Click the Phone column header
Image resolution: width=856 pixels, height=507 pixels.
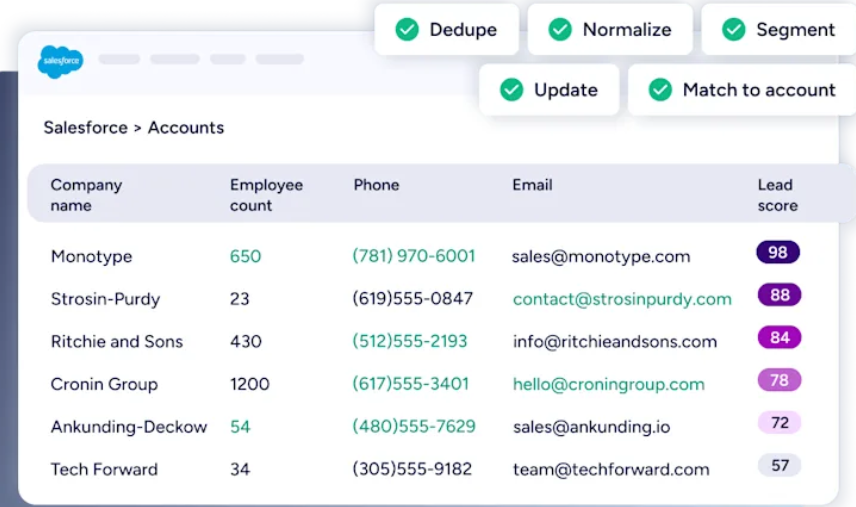[x=377, y=185]
